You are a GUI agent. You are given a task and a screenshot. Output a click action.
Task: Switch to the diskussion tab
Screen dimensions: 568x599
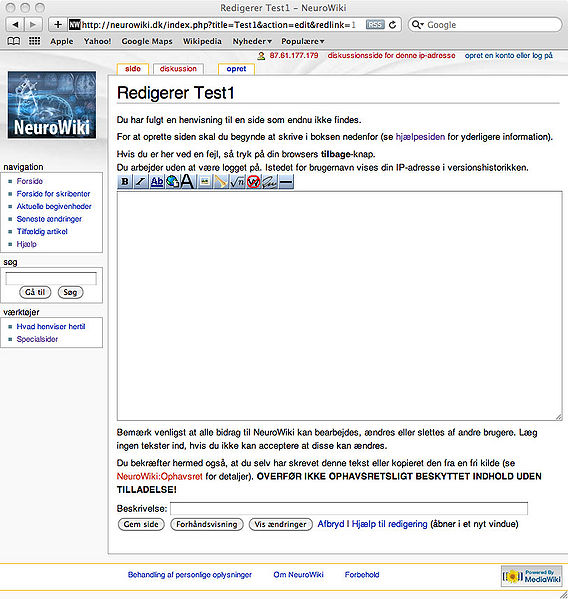click(178, 69)
